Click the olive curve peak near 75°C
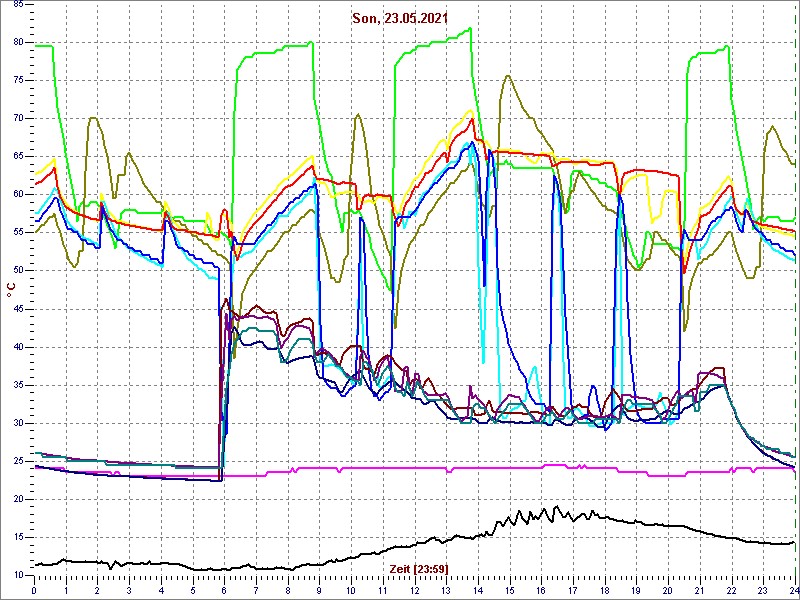 coord(508,76)
